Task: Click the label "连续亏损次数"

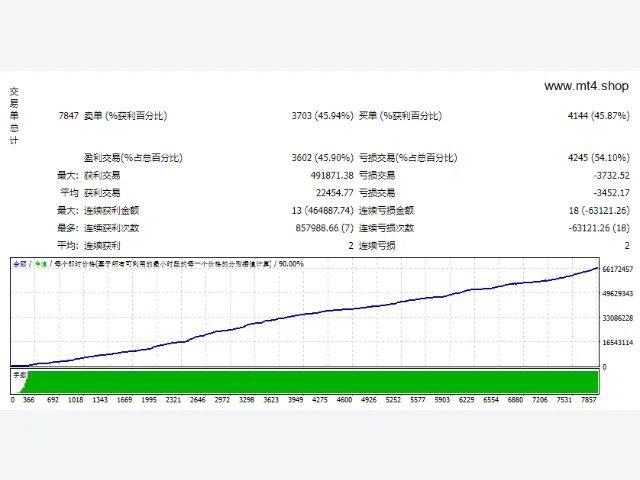Action: tap(386, 228)
